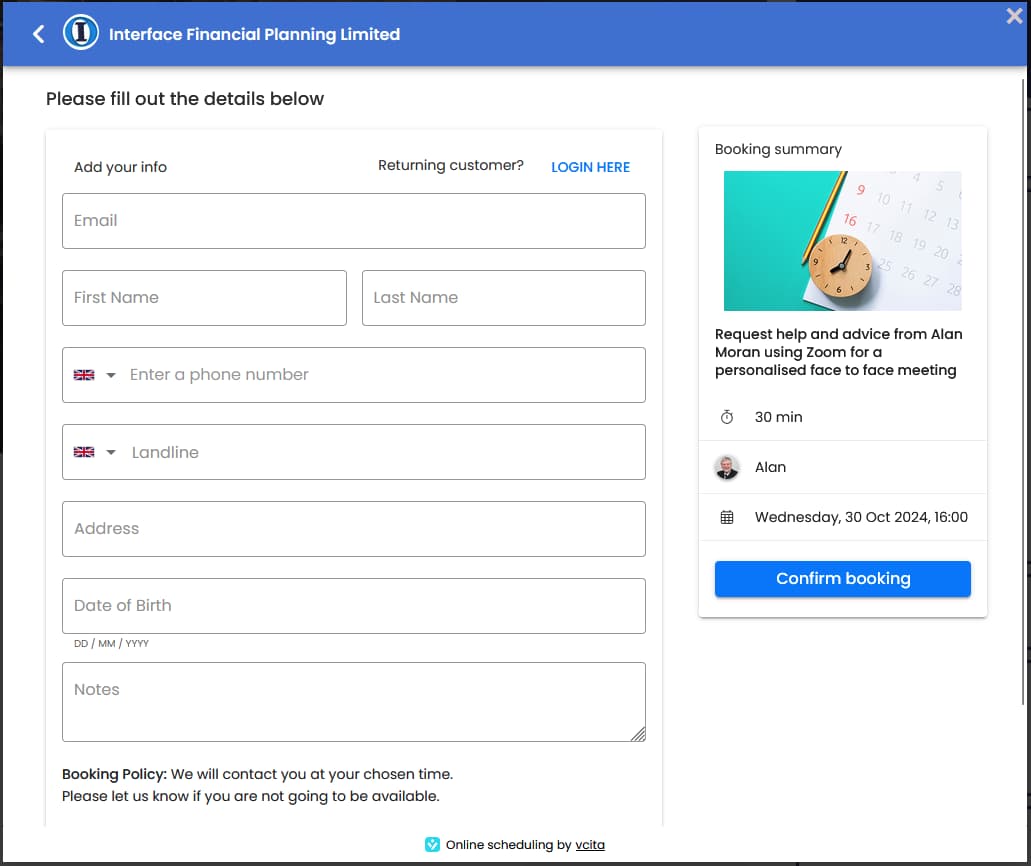
Task: Click into the First Name field
Action: 204,298
